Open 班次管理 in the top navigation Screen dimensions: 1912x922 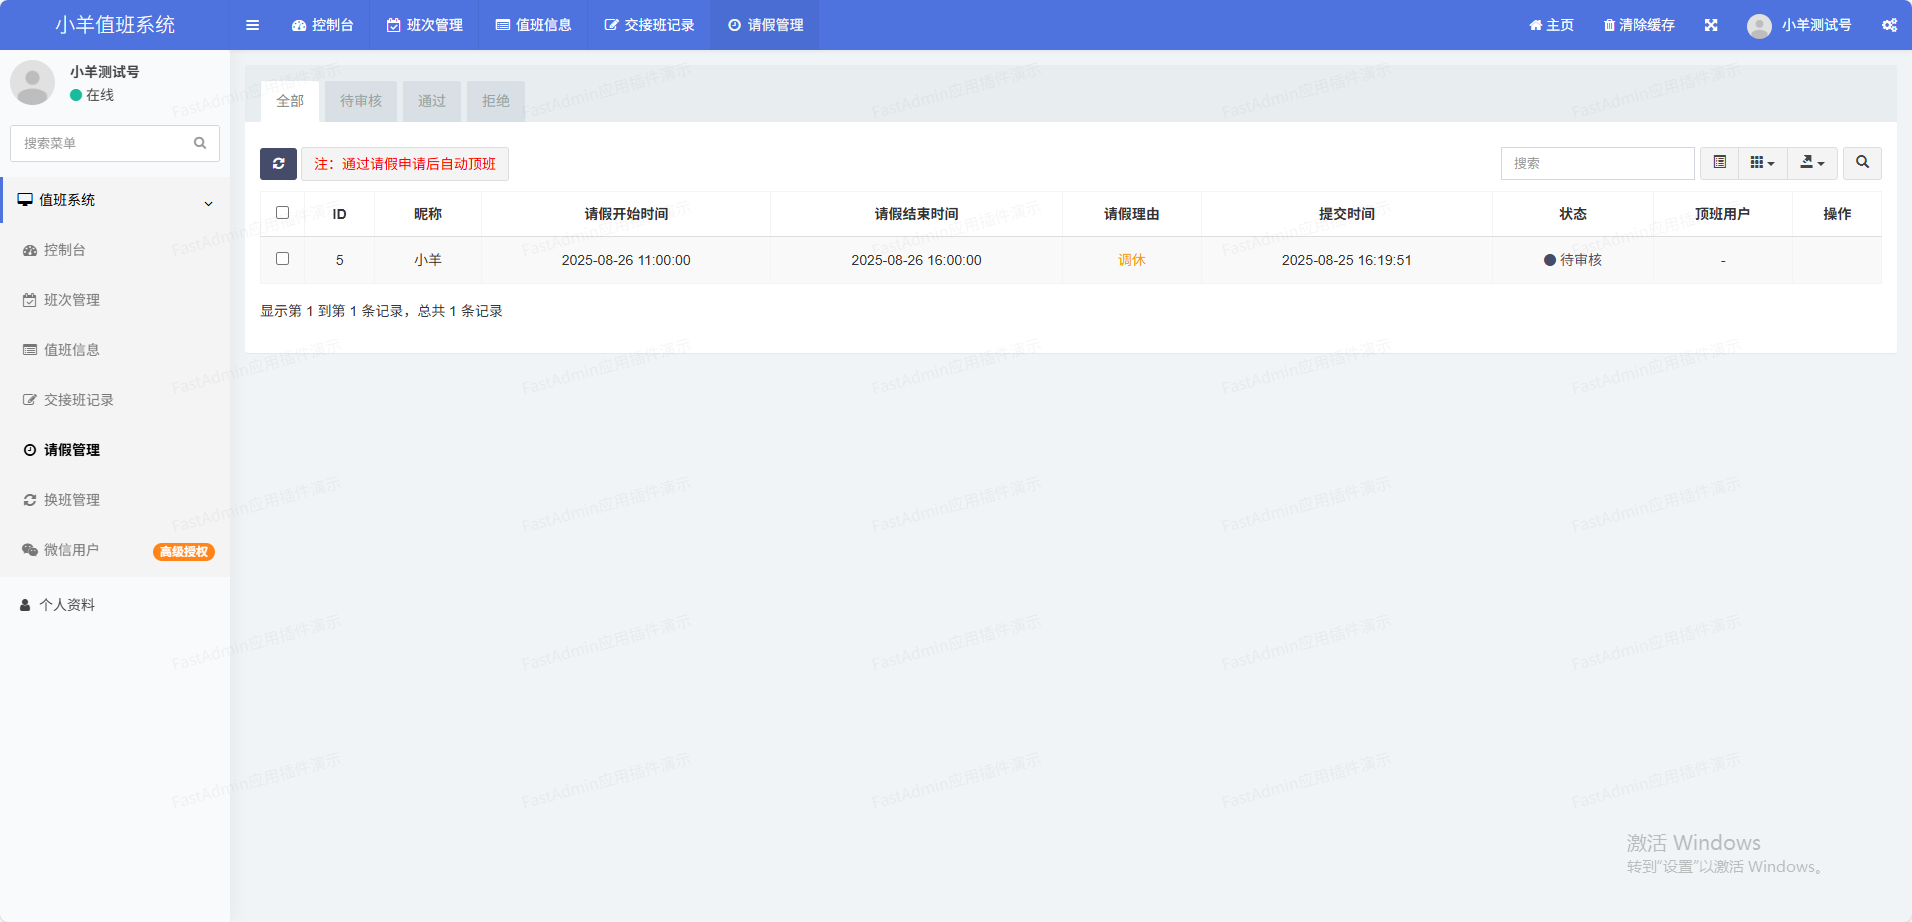pos(425,25)
